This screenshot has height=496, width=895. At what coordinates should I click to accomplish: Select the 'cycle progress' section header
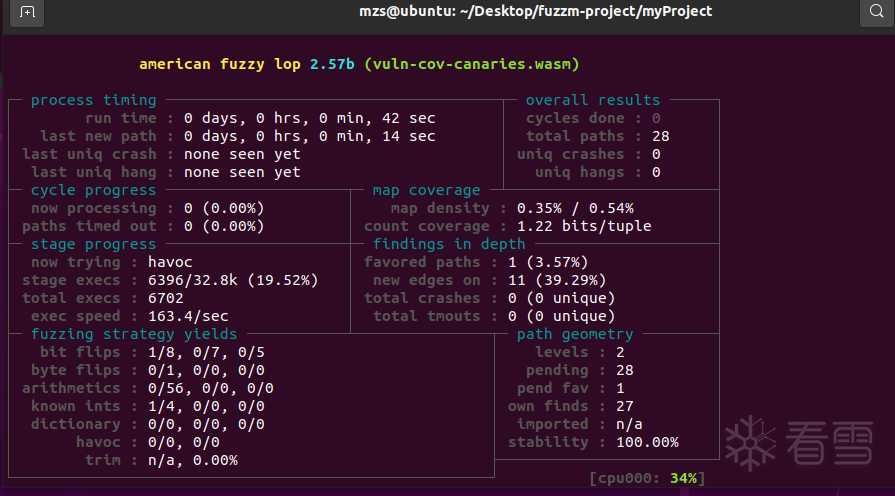94,190
